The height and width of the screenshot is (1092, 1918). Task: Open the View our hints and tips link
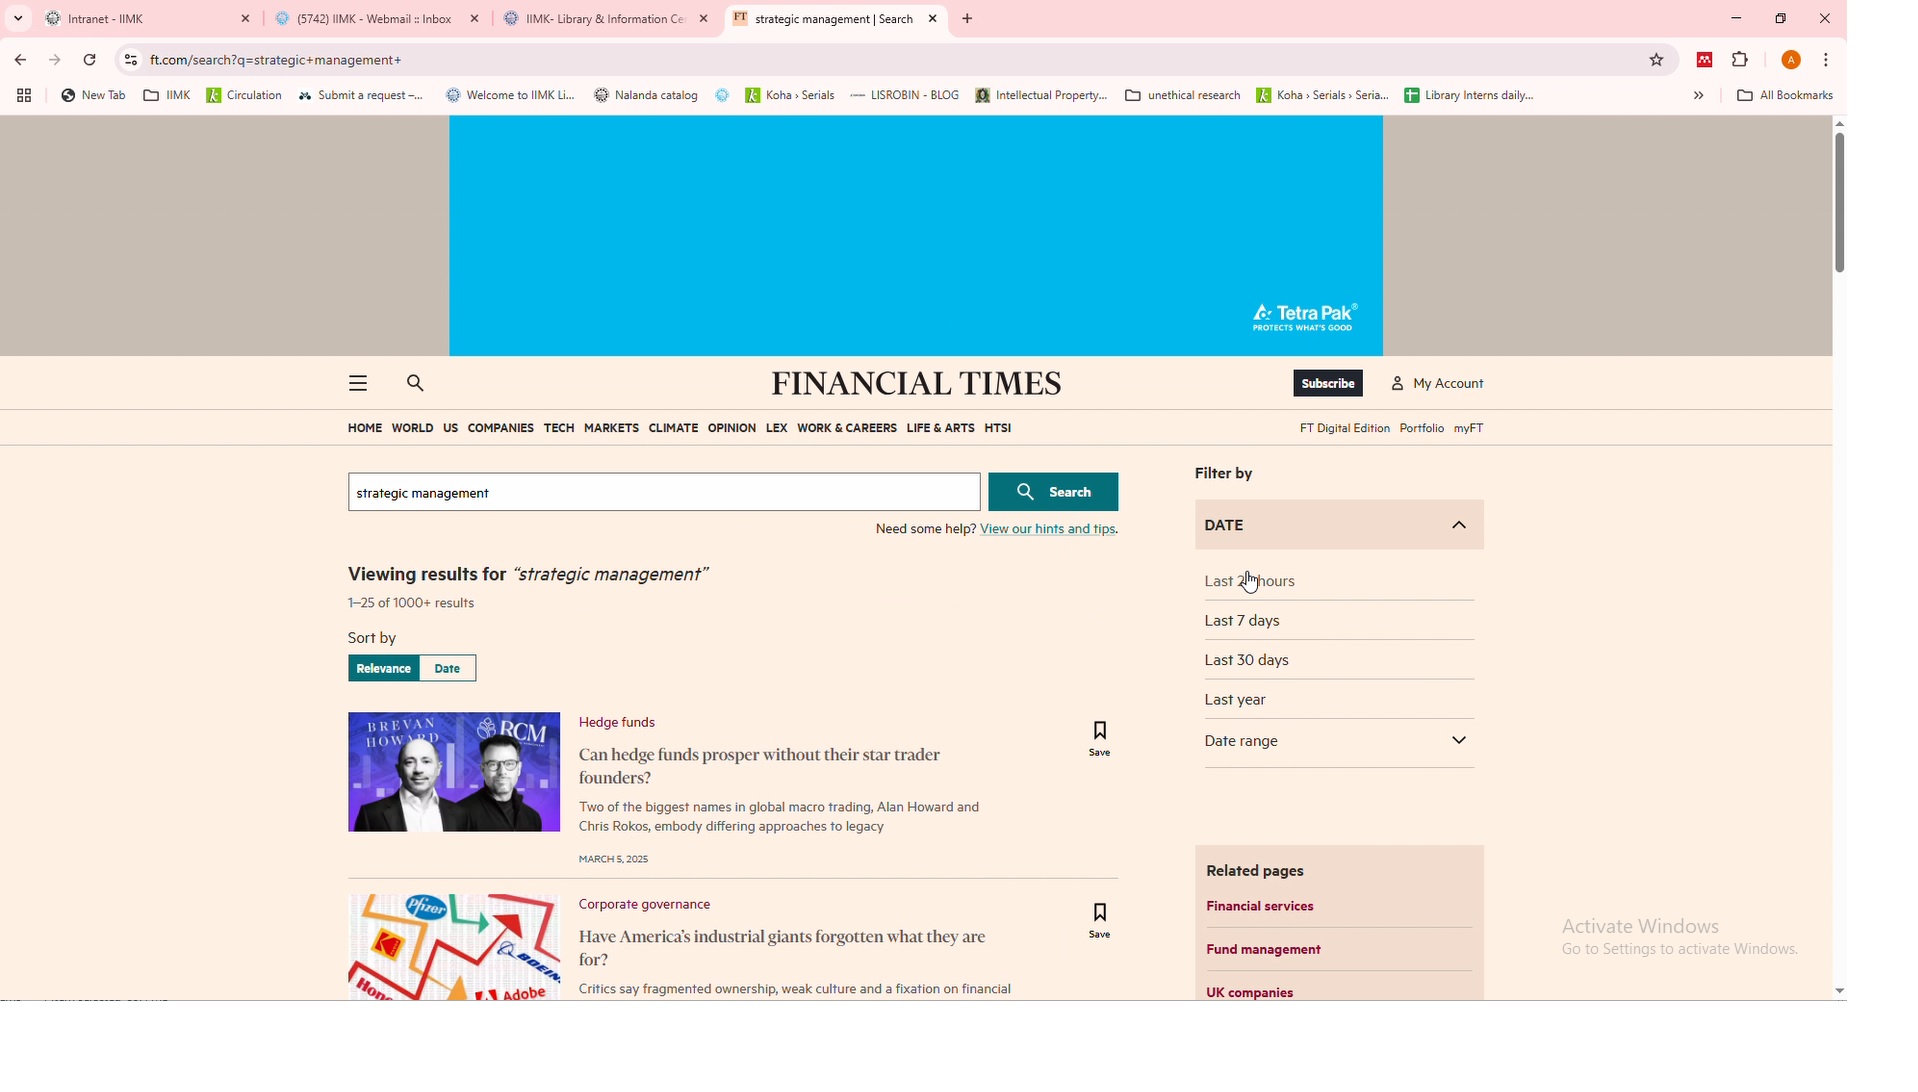1048,530
